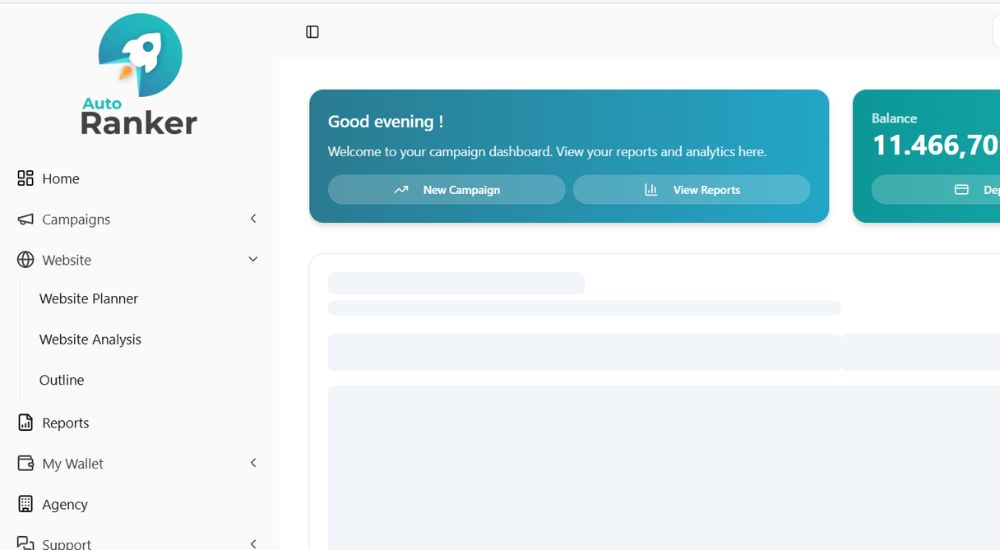Click the Campaigns megaphone icon
Screen dimensions: 1000x550
click(26, 219)
